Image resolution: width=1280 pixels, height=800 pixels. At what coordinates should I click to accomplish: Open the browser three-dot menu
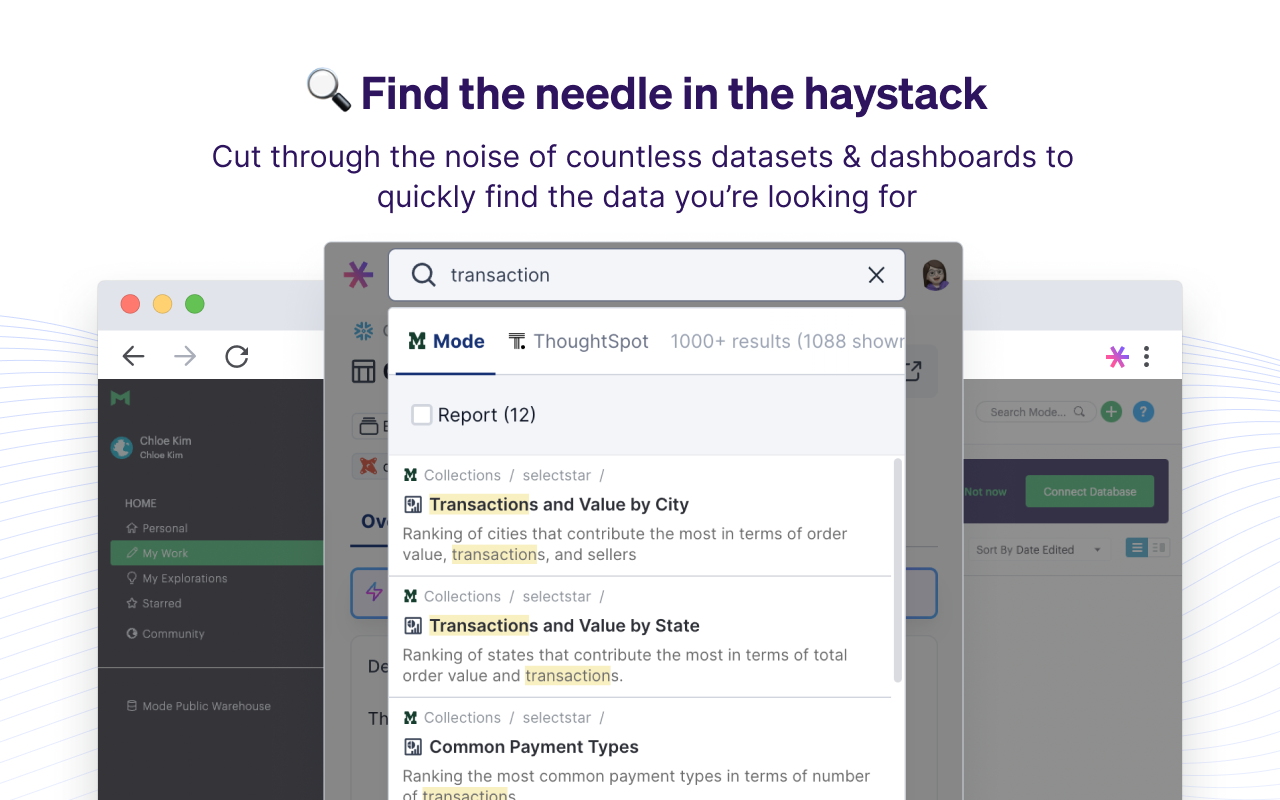[1146, 356]
